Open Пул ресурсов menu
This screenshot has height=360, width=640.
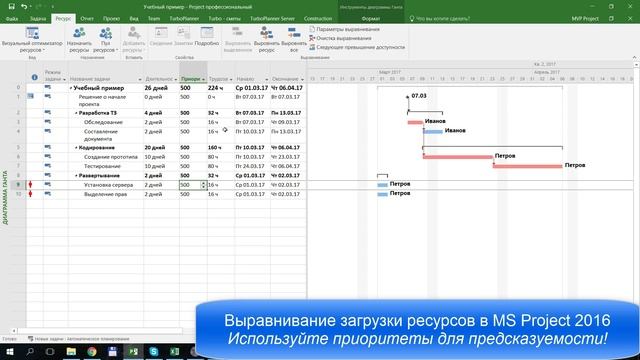[x=105, y=39]
